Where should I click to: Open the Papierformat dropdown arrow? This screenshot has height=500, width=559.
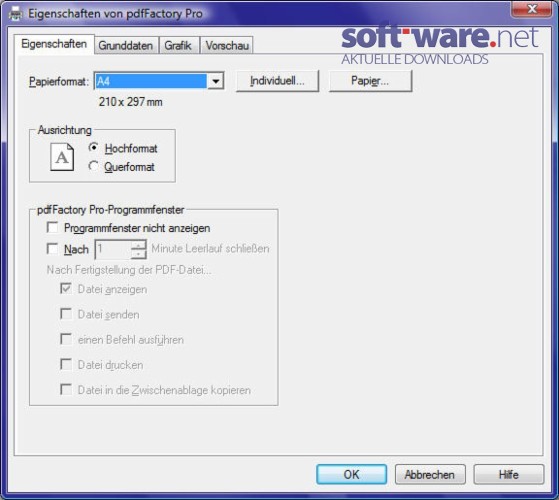point(215,81)
